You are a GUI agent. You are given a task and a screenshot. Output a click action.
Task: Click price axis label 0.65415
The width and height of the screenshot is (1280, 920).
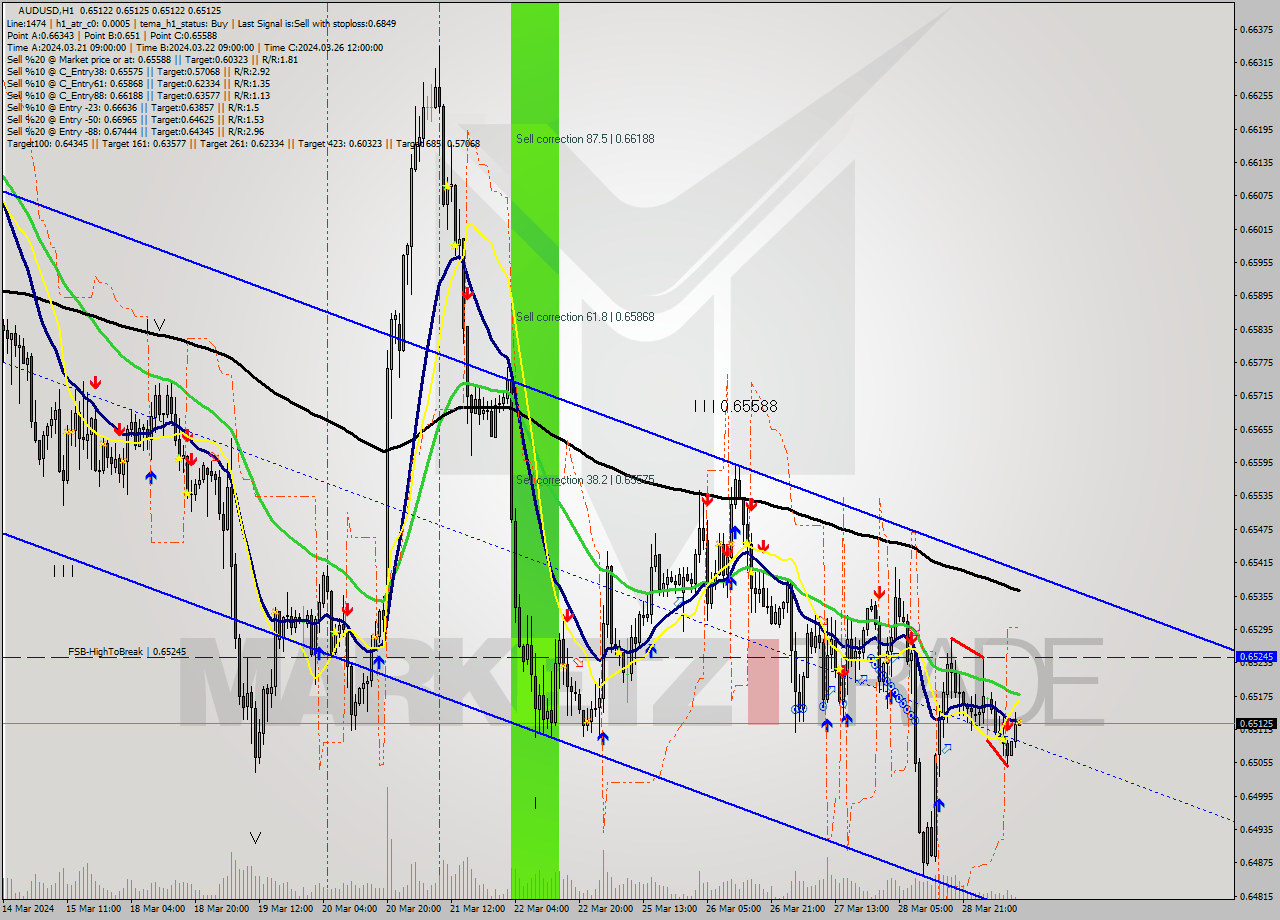pyautogui.click(x=1255, y=562)
